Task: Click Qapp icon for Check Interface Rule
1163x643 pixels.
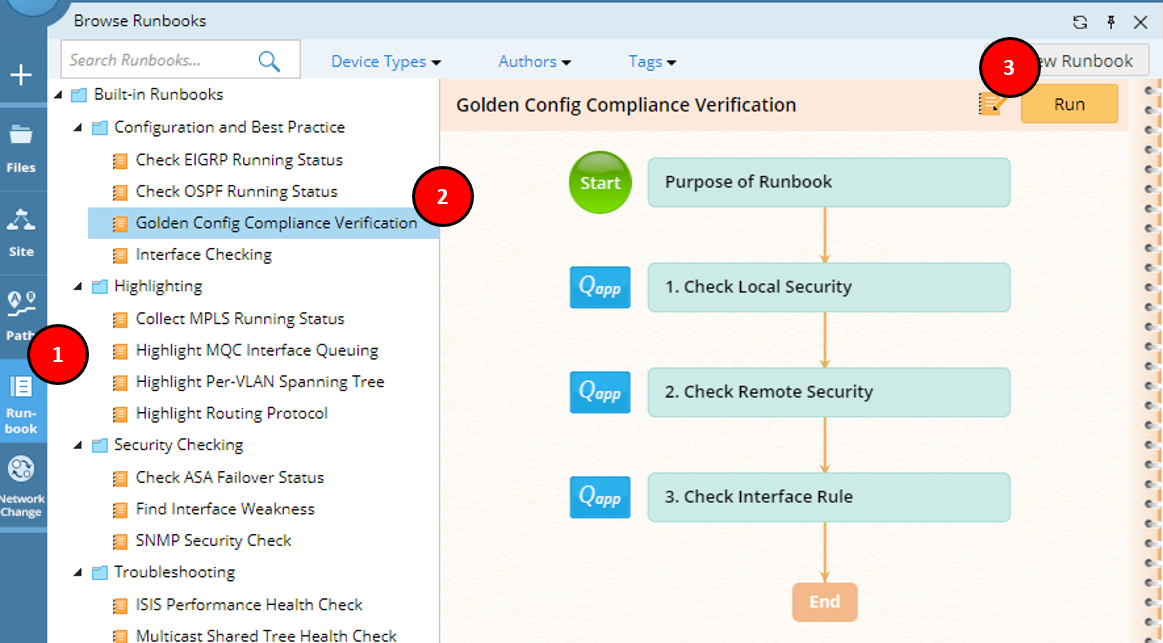Action: pos(600,497)
